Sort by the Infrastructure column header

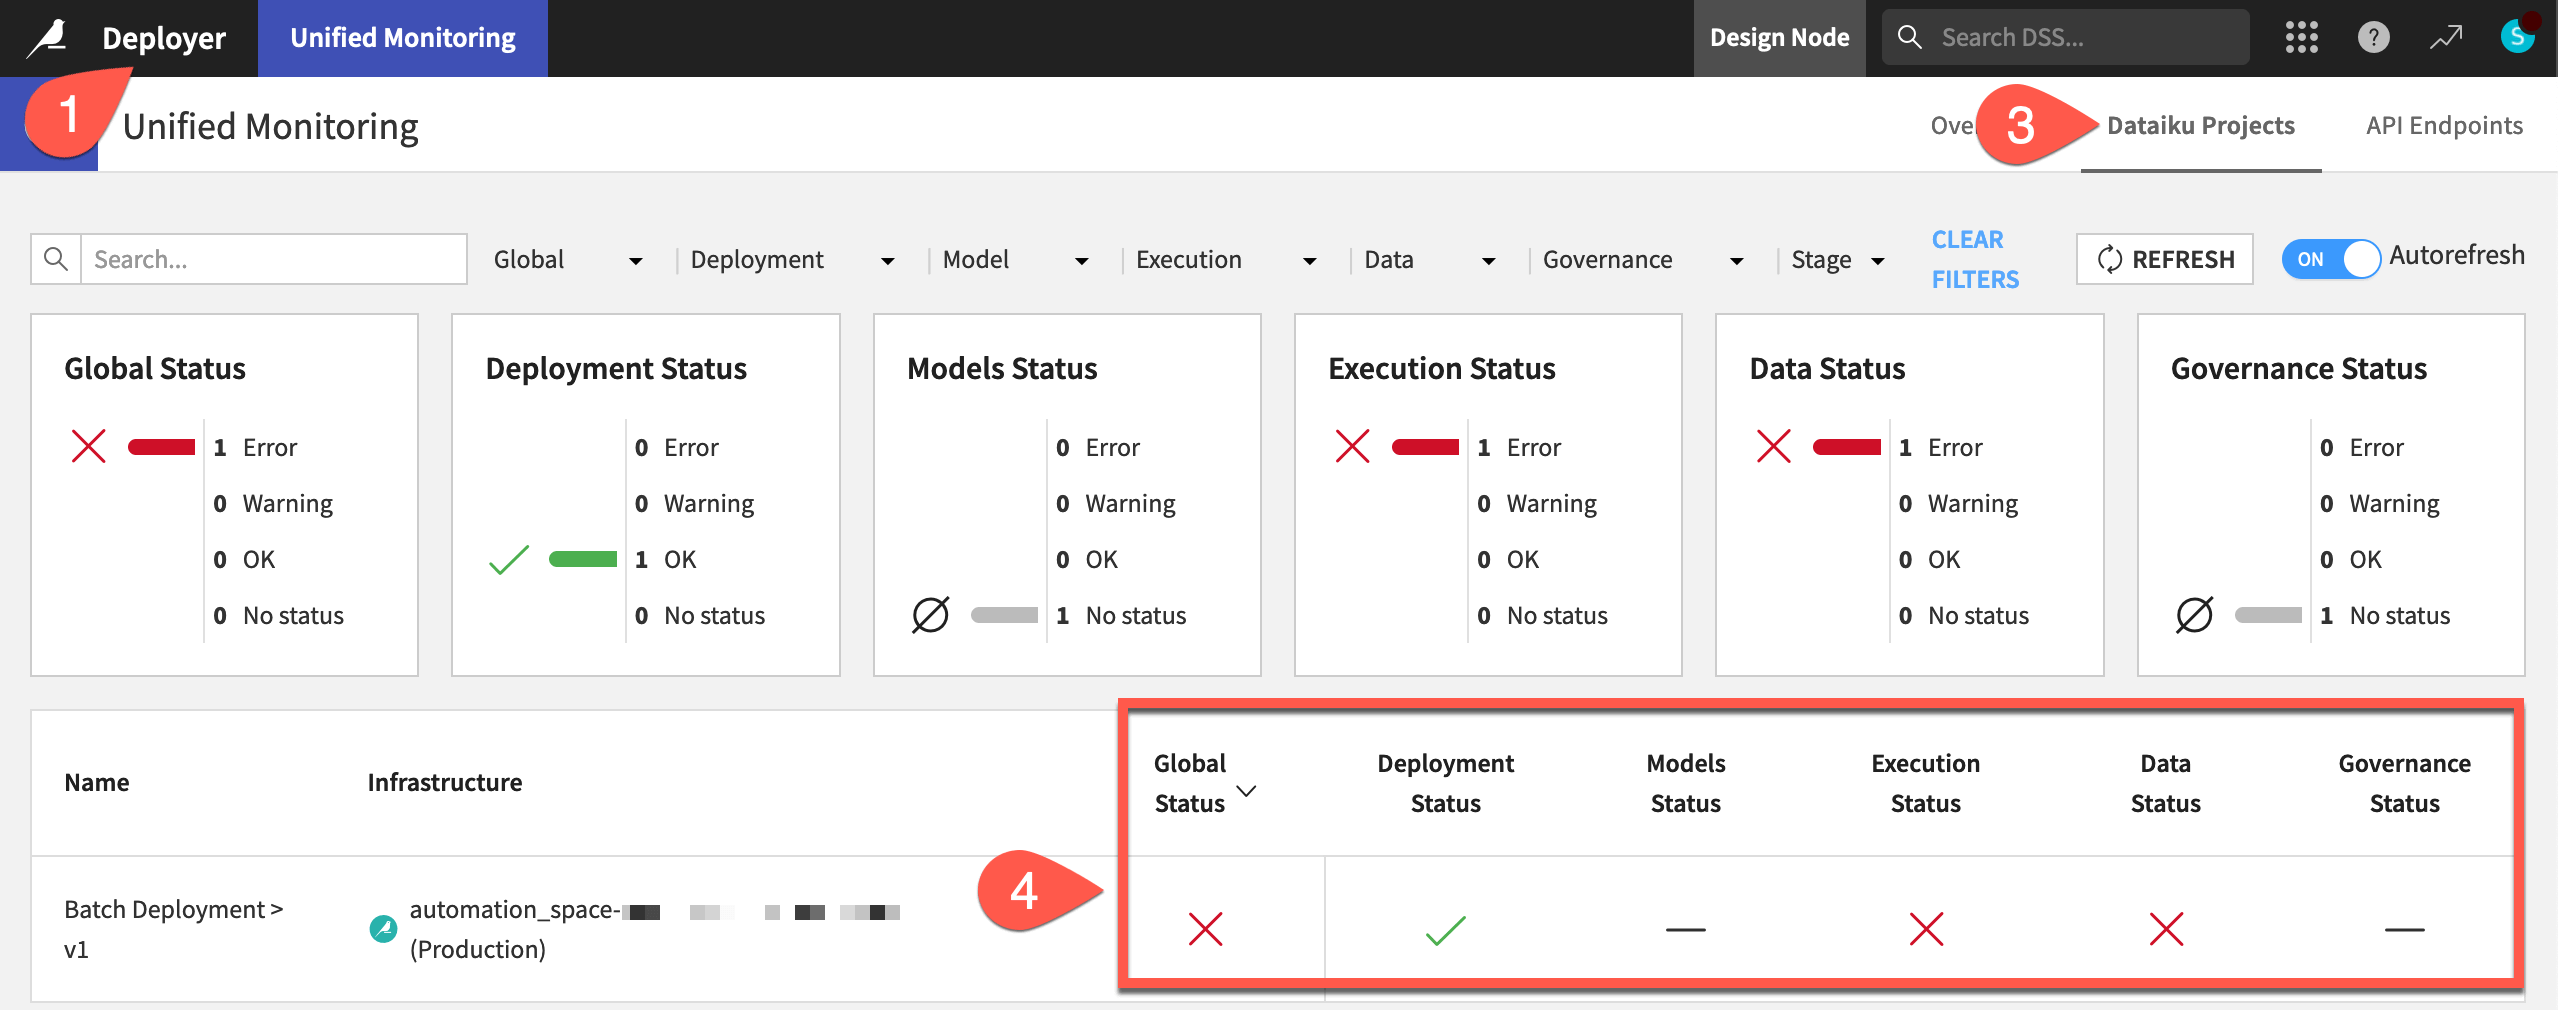[445, 783]
